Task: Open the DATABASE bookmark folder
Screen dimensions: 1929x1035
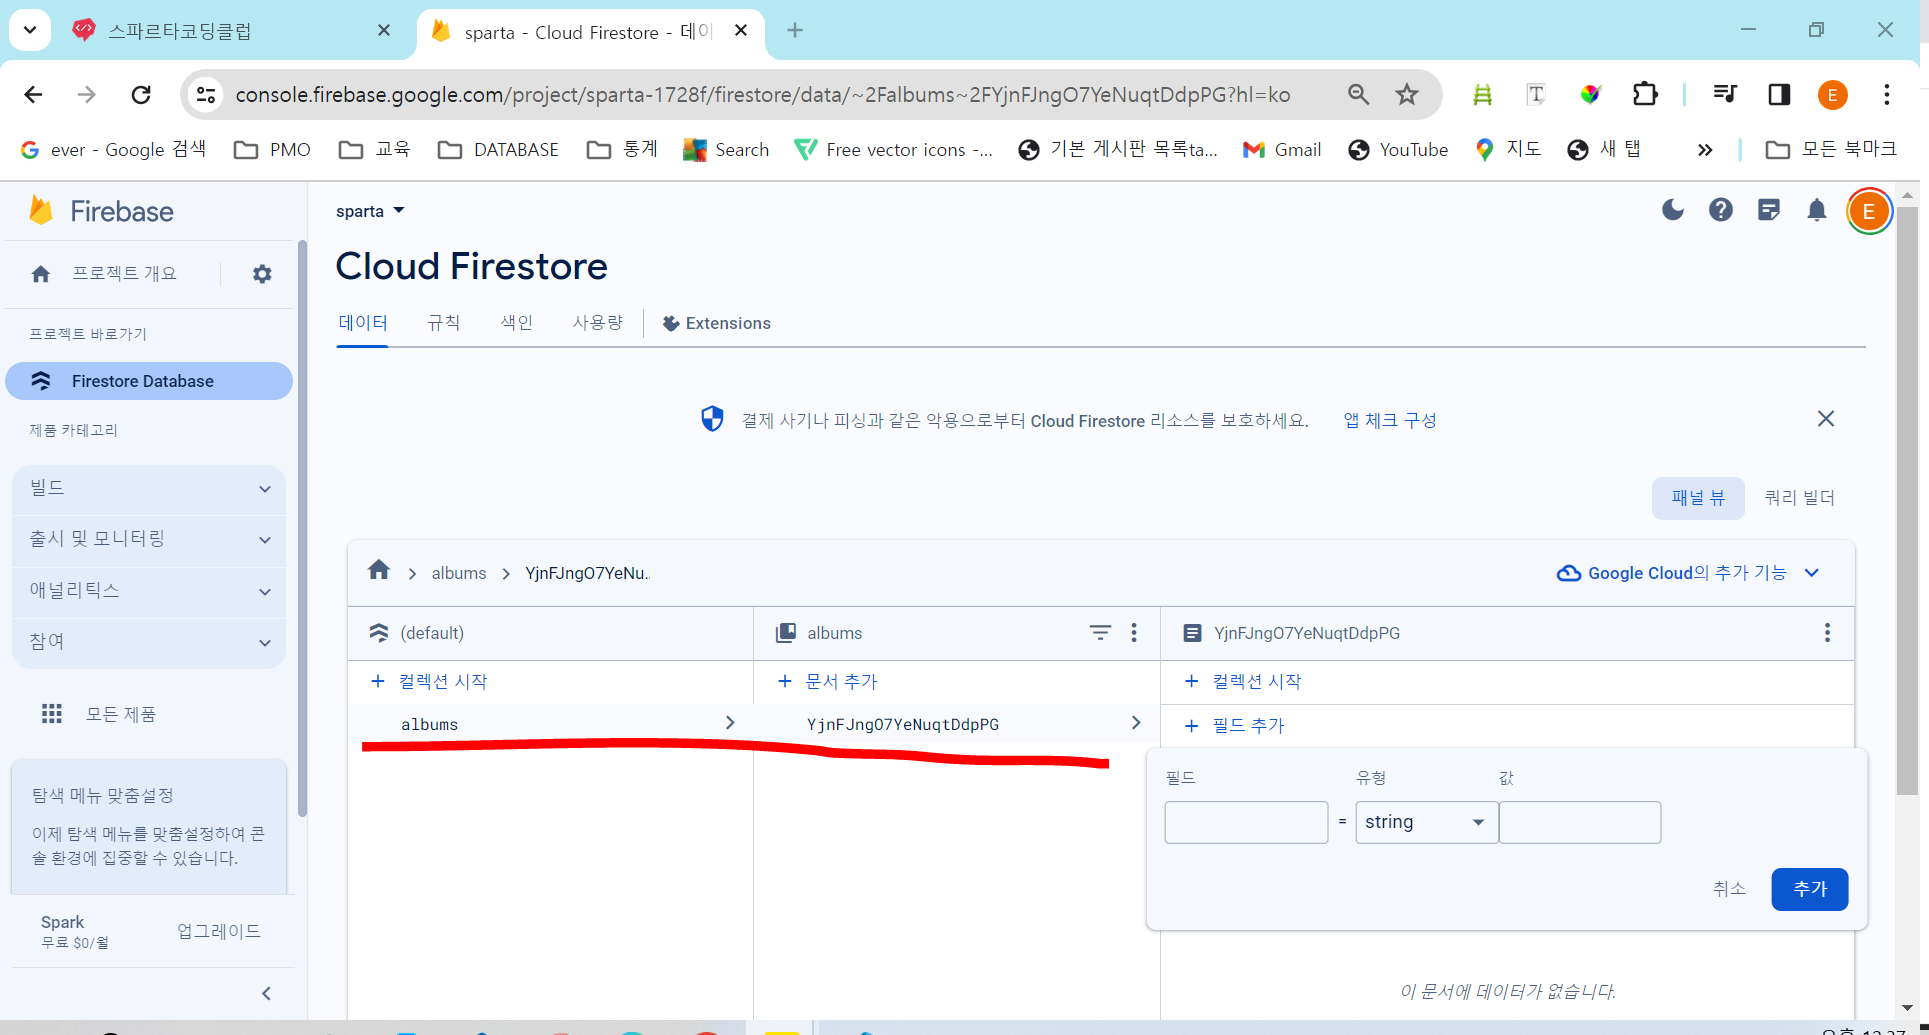Action: tap(498, 150)
